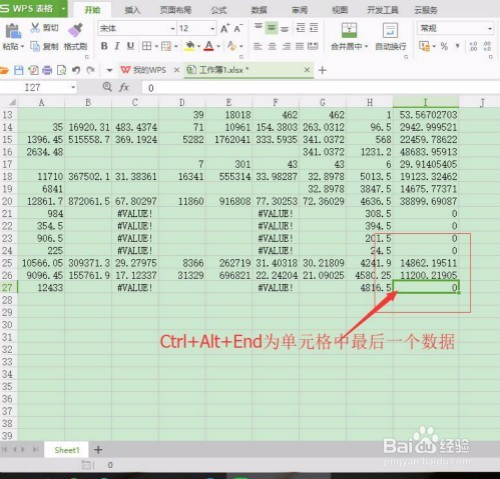Viewport: 500px width, 479px height.
Task: Open the font name 宋体 dropdown
Action: [173, 29]
